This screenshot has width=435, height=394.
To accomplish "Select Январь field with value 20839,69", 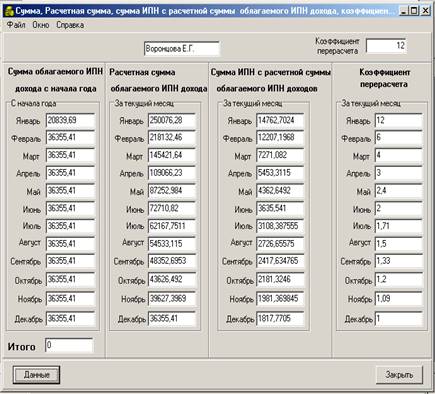I will pyautogui.click(x=70, y=120).
